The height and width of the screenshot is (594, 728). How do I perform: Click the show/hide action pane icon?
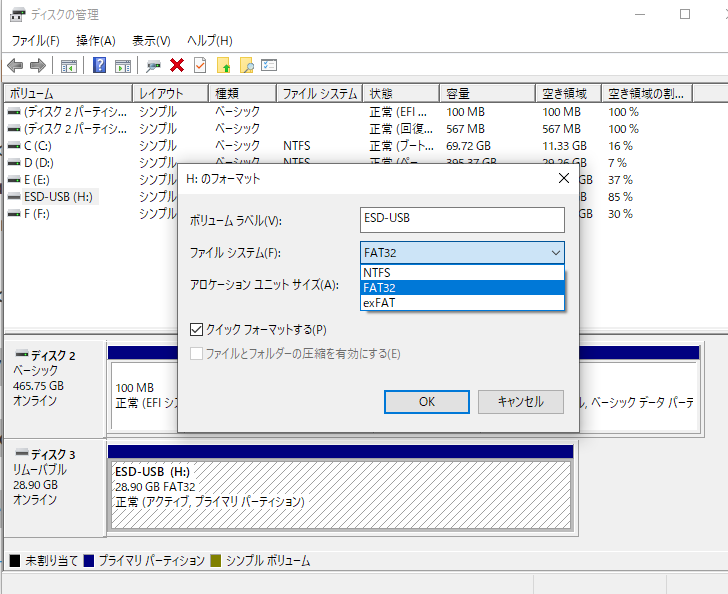[123, 66]
